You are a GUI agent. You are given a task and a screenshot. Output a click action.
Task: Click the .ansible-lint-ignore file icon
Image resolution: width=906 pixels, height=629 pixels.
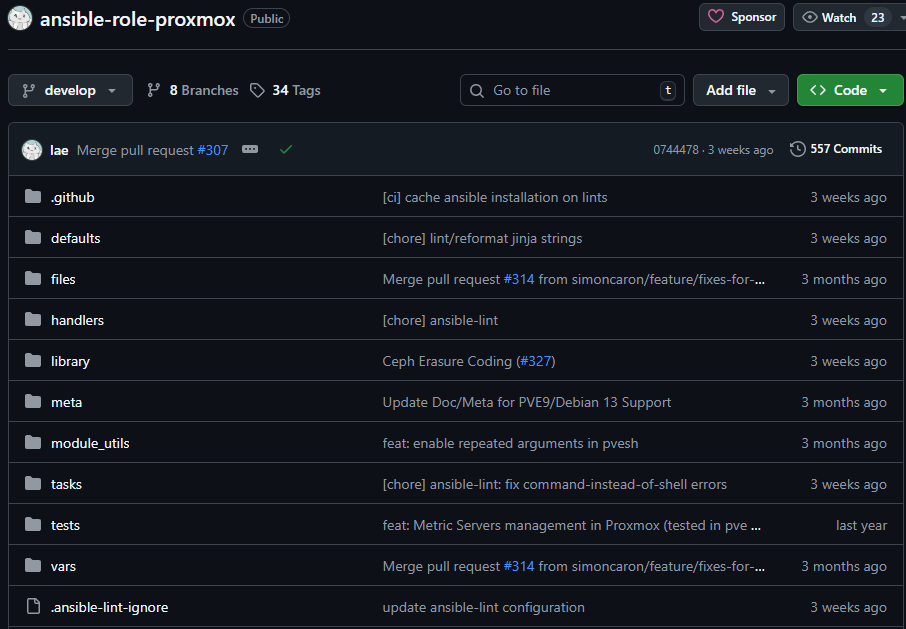tap(33, 607)
